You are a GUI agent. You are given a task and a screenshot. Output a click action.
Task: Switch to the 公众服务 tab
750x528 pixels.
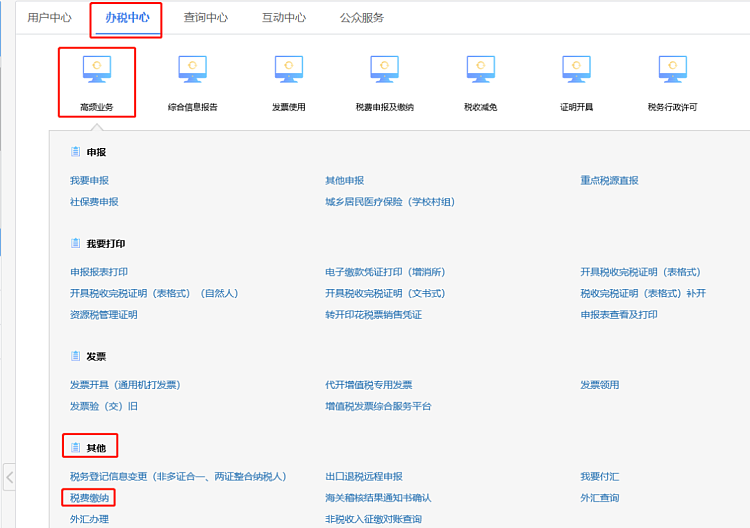[362, 18]
